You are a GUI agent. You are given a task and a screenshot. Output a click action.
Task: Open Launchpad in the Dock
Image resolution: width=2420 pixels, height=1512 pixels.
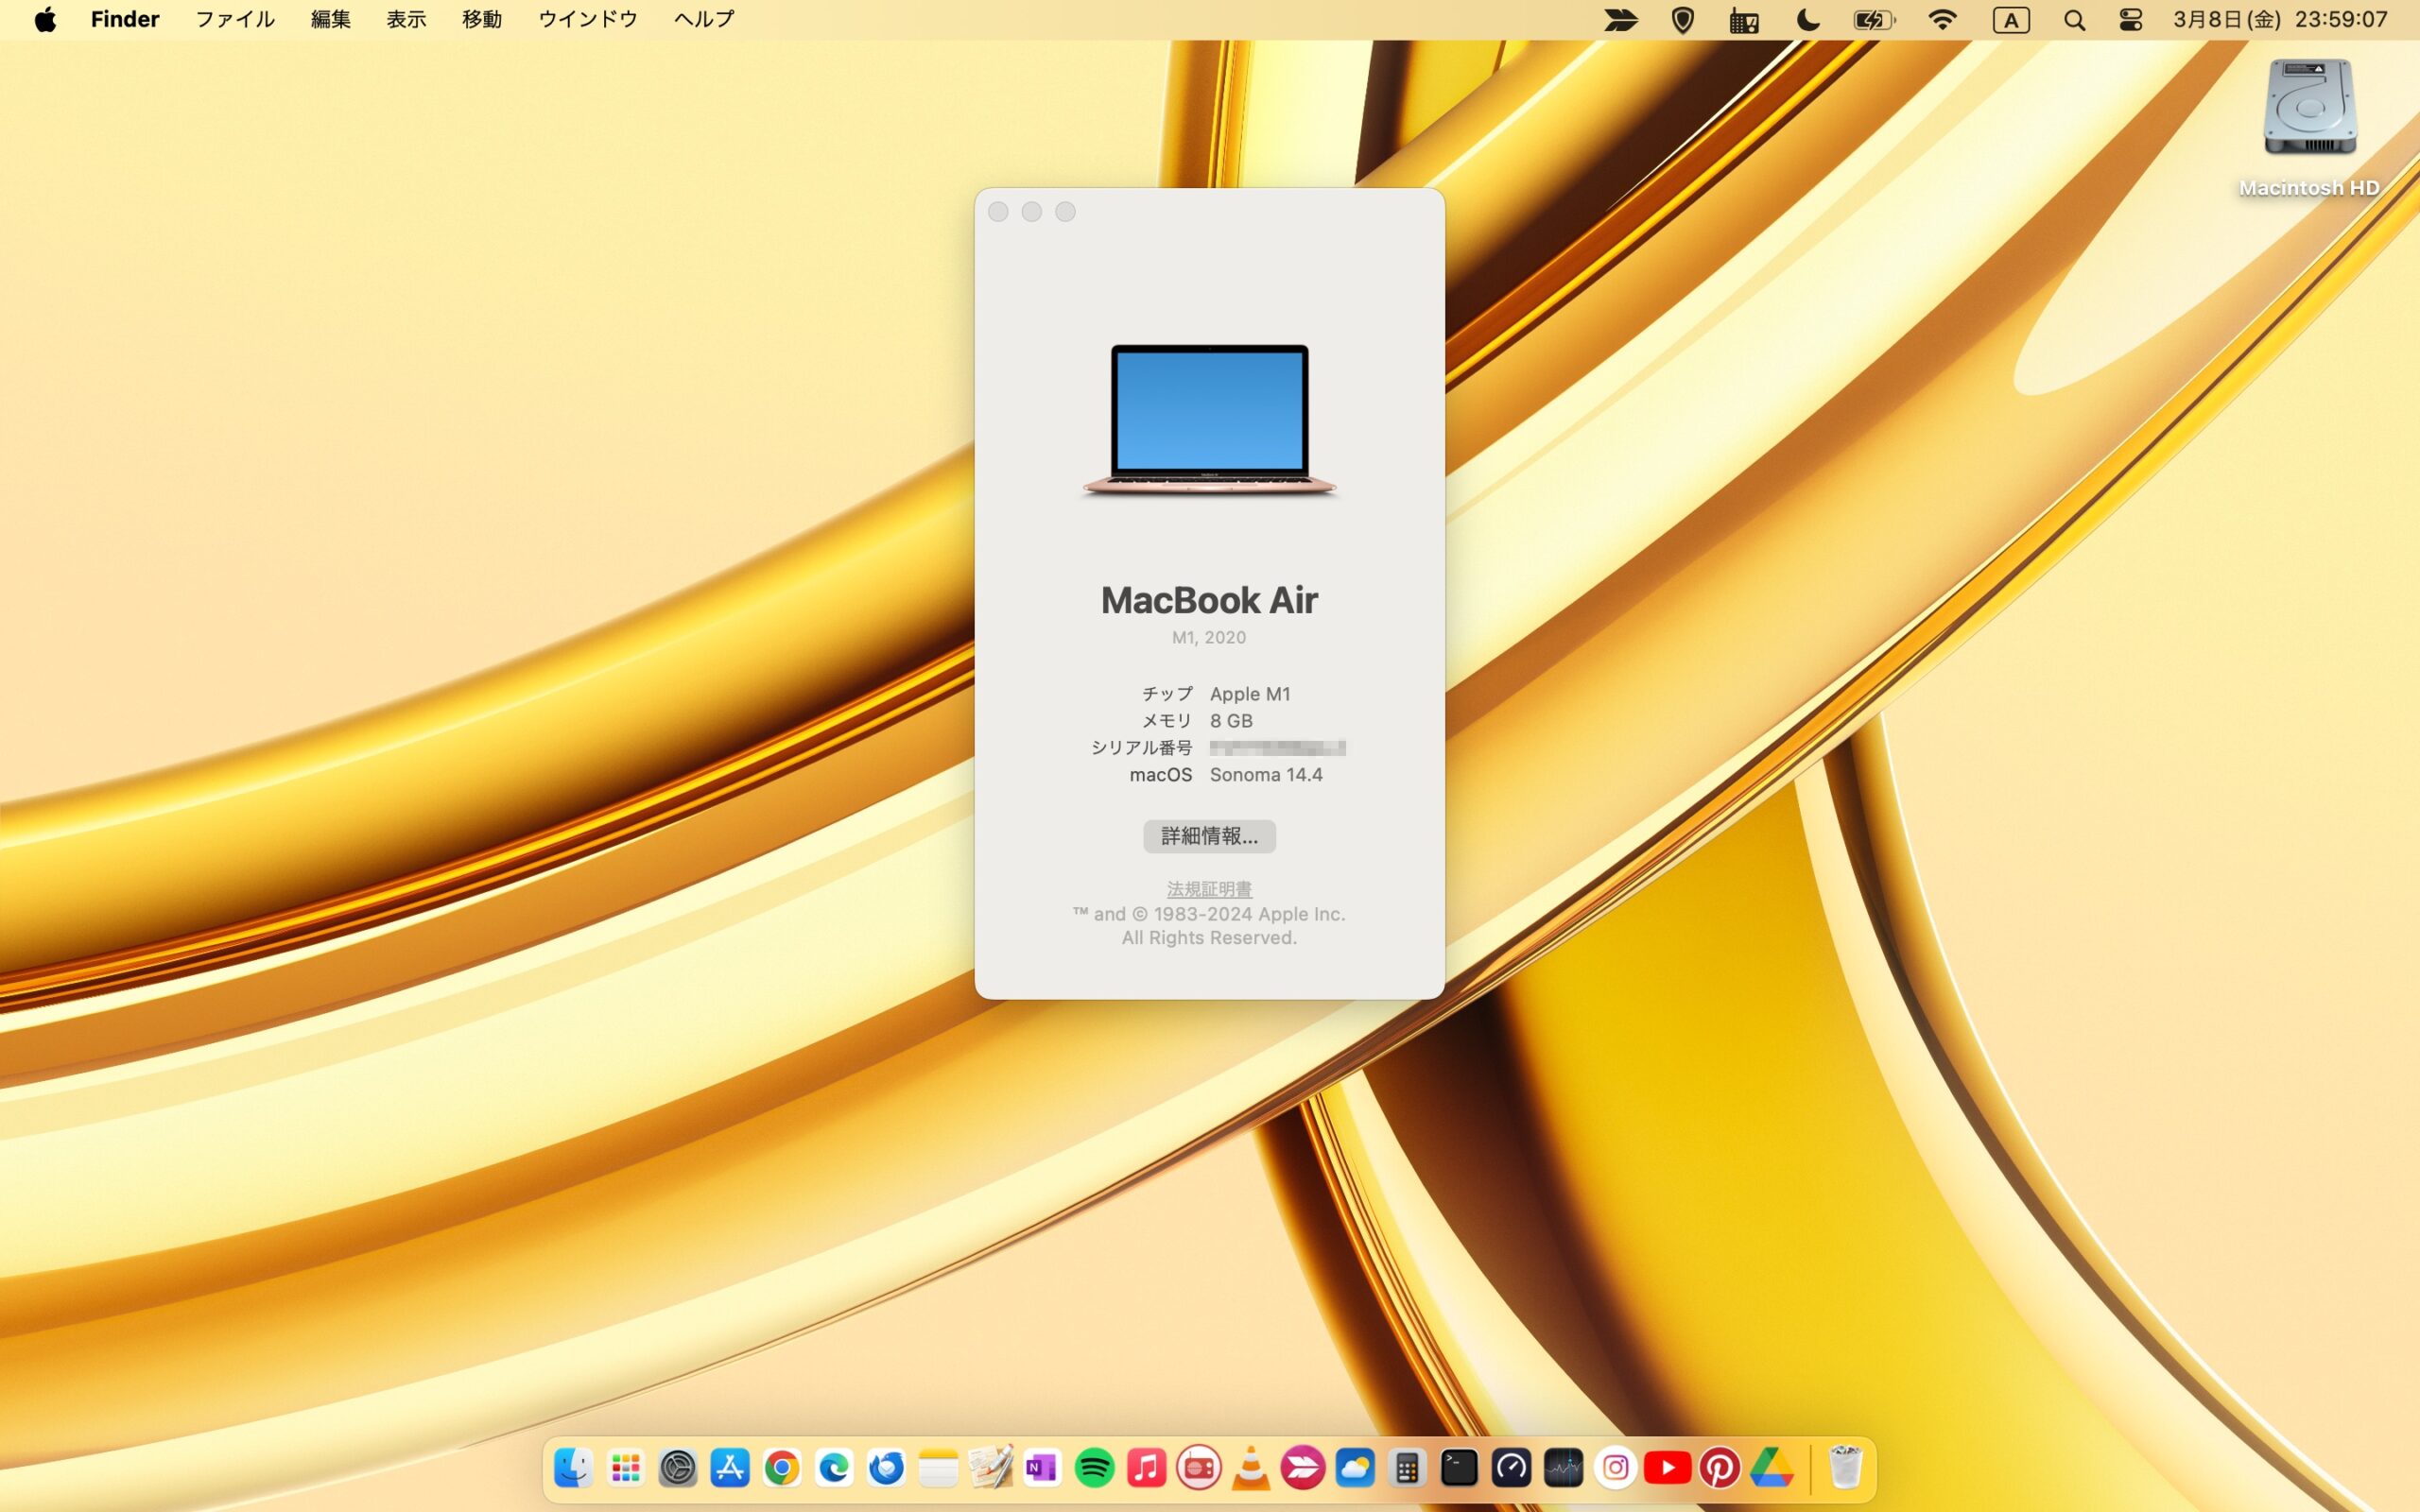point(626,1468)
